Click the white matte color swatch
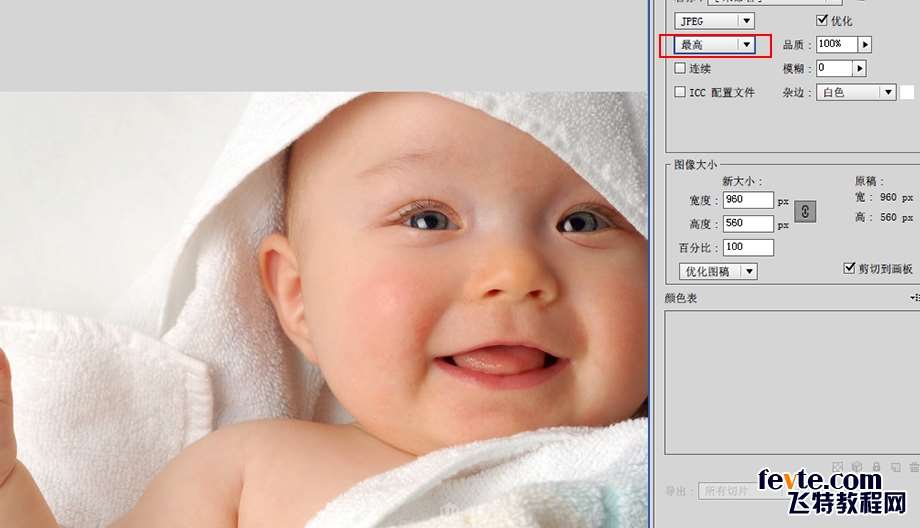Image resolution: width=920 pixels, height=528 pixels. point(907,92)
